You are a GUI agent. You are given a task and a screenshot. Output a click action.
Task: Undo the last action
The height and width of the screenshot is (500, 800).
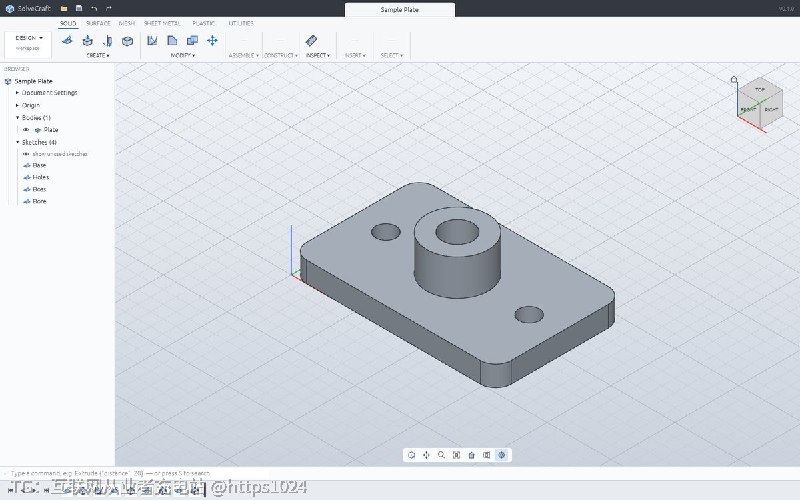pyautogui.click(x=94, y=9)
